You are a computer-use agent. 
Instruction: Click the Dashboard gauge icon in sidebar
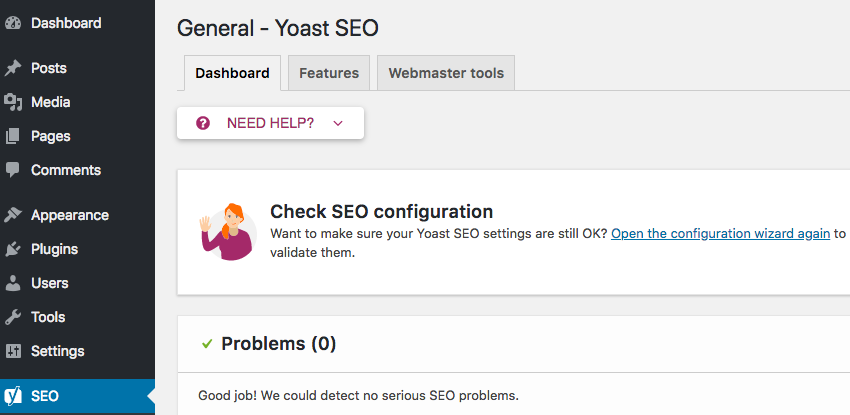(12, 23)
